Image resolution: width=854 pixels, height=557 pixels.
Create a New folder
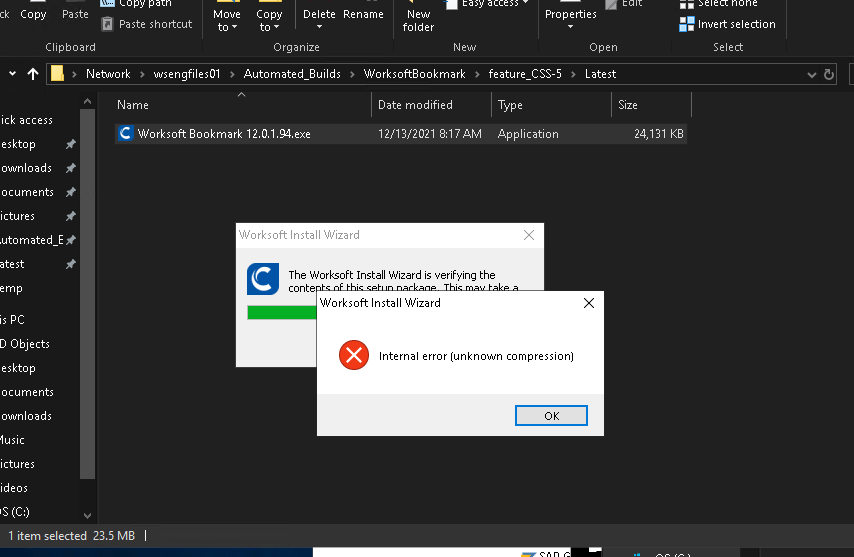[418, 20]
